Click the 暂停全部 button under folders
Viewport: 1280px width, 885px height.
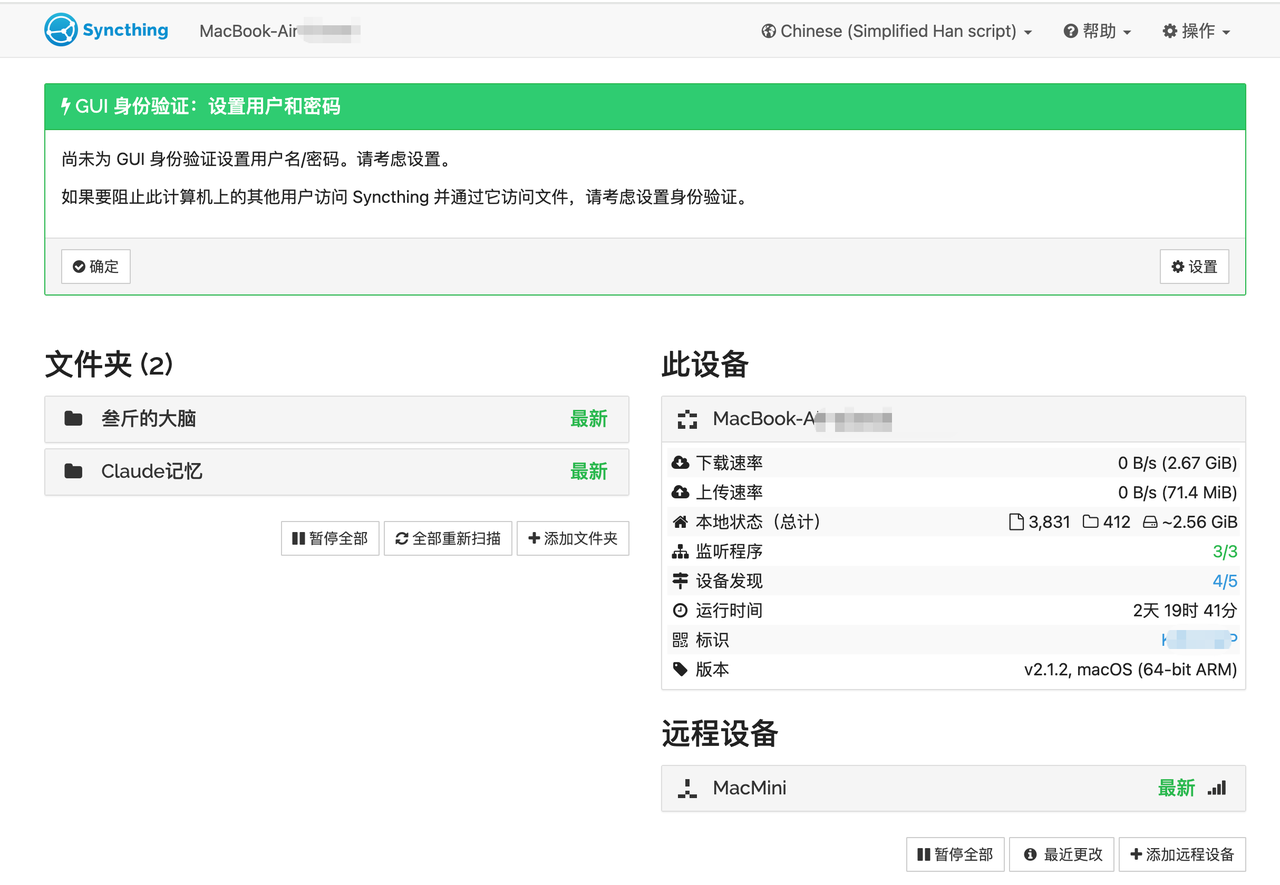coord(330,538)
